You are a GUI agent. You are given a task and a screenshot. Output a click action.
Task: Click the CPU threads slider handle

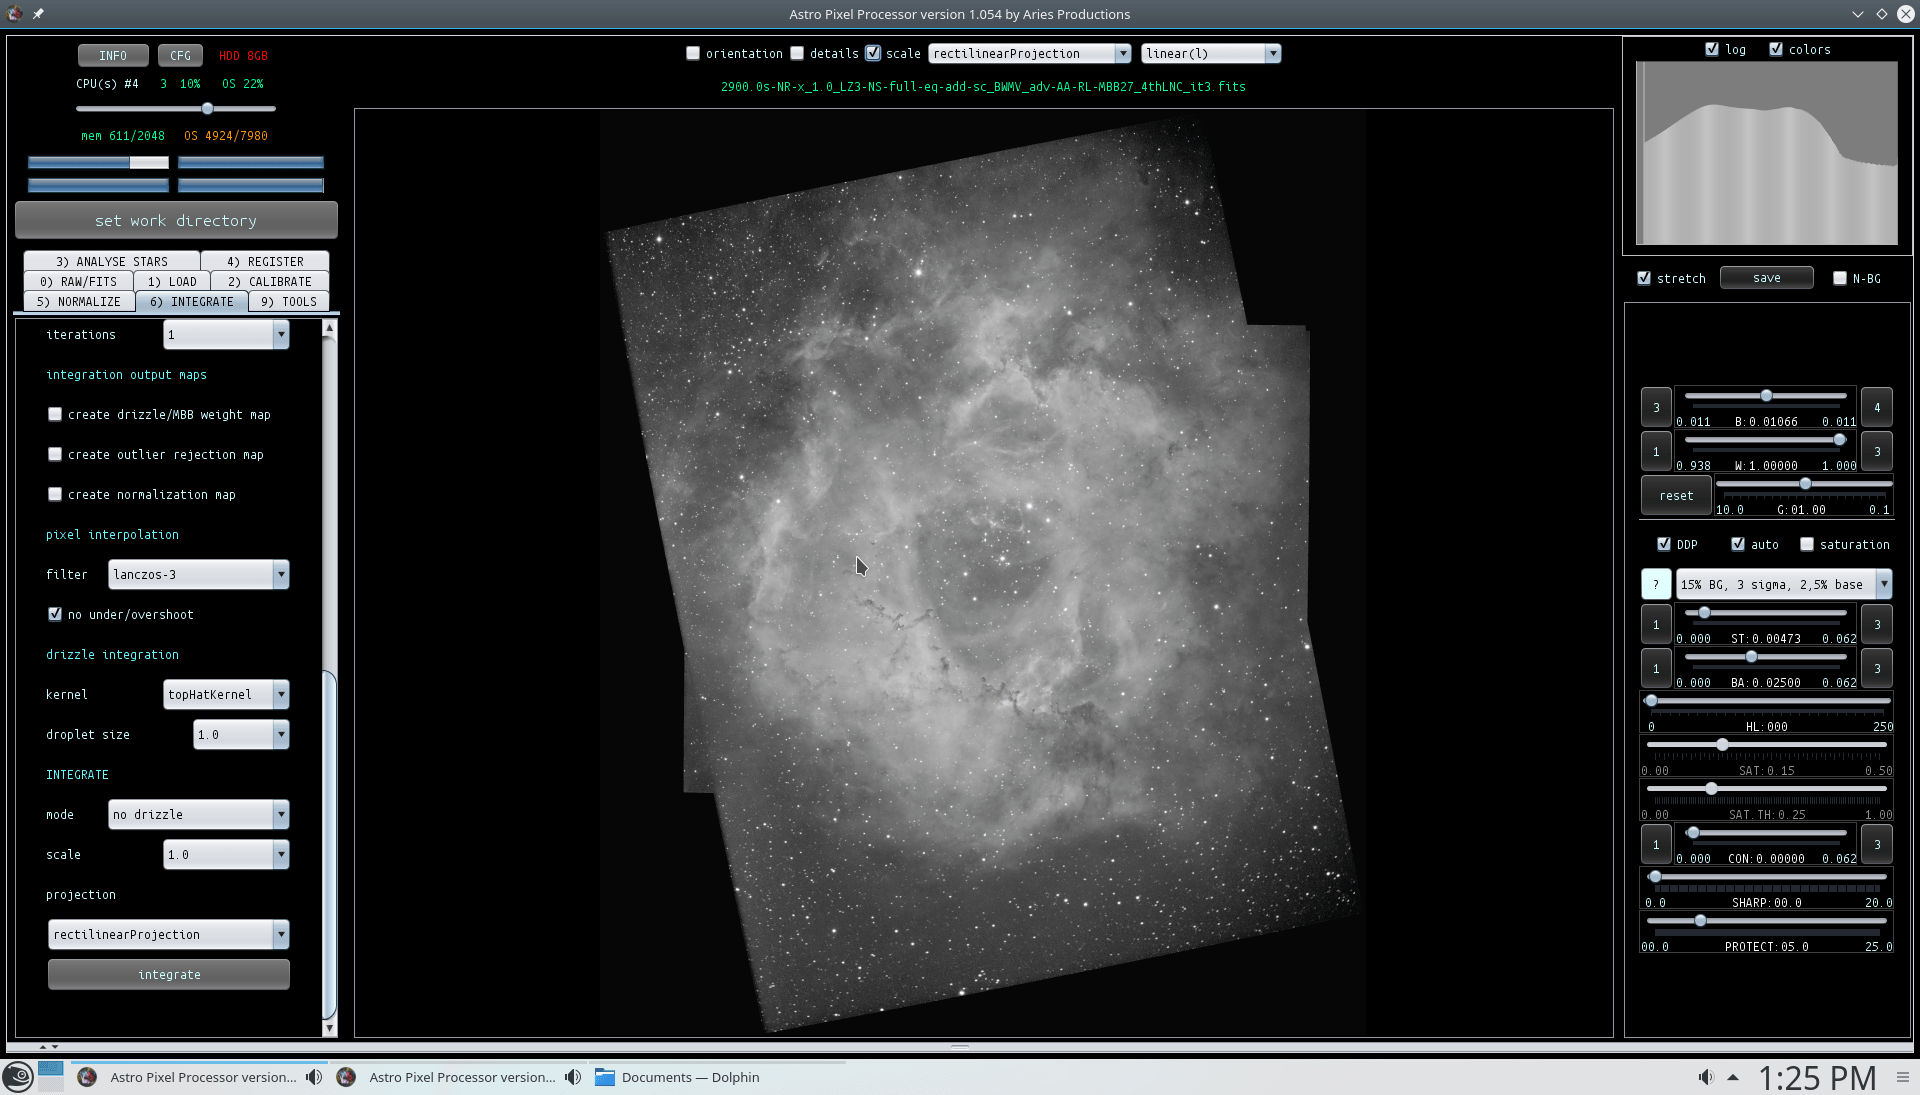(207, 108)
